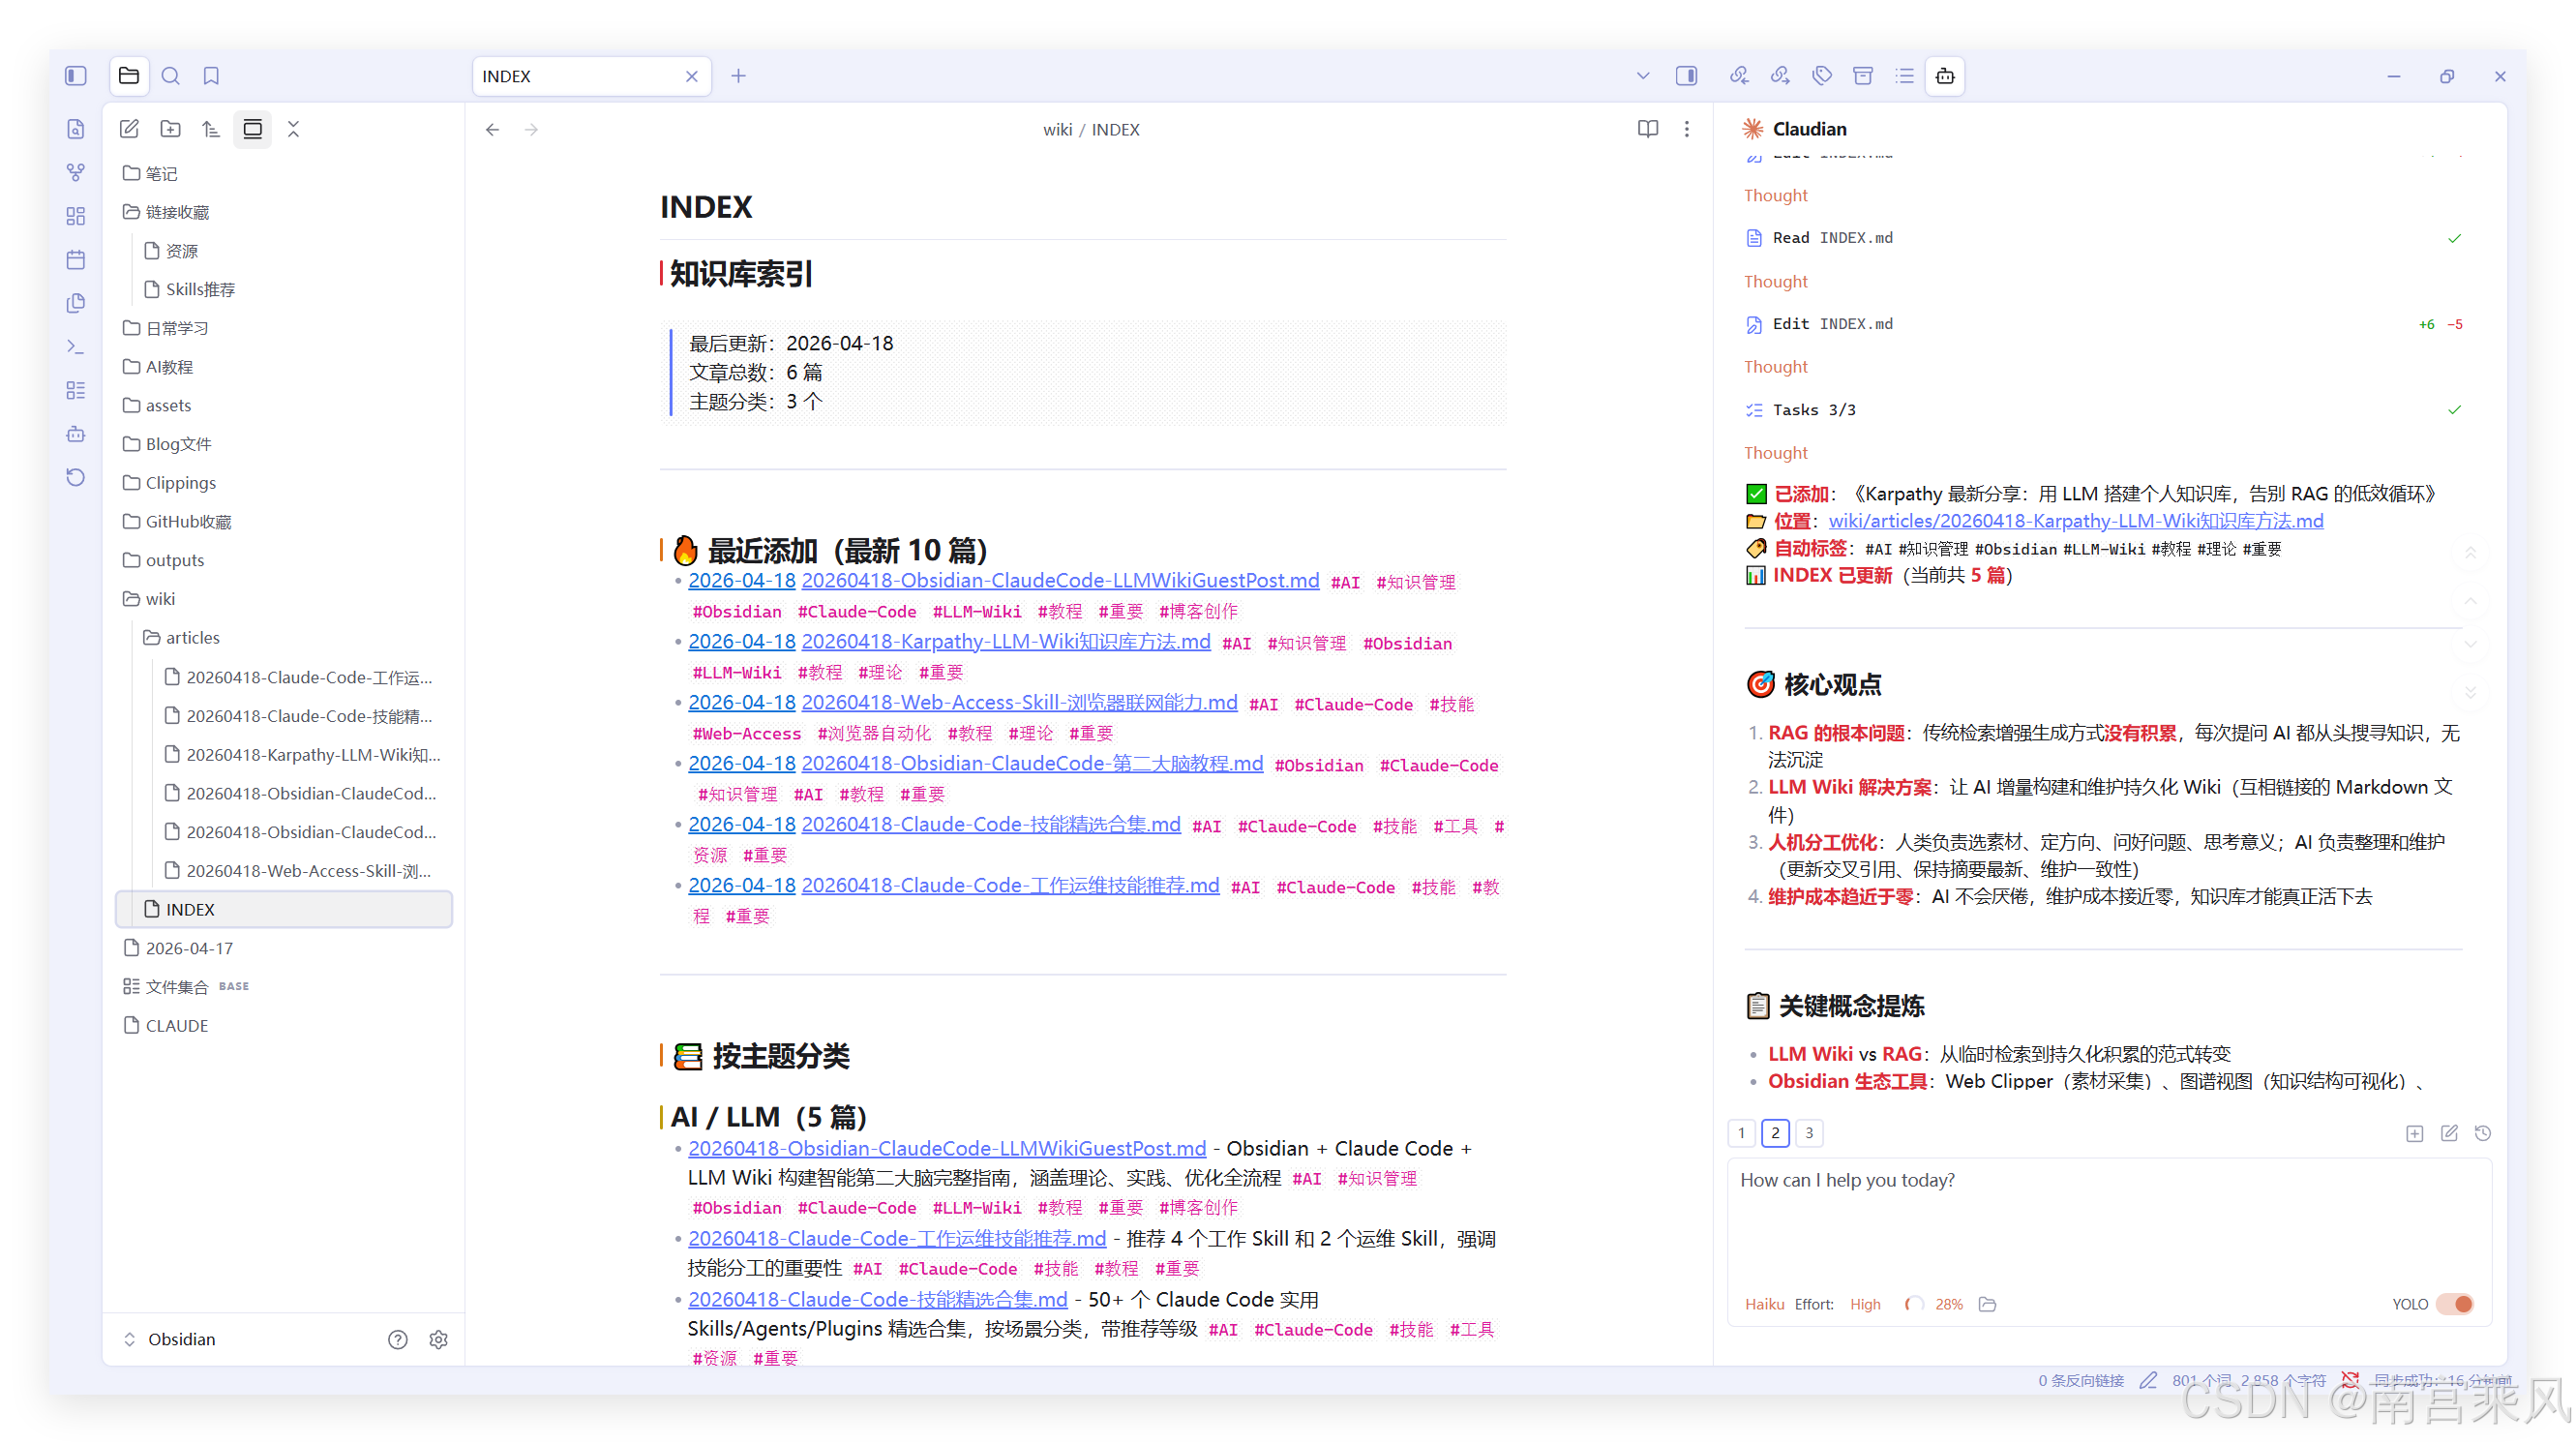
Task: Toggle the left sidebar panel
Action: (x=76, y=76)
